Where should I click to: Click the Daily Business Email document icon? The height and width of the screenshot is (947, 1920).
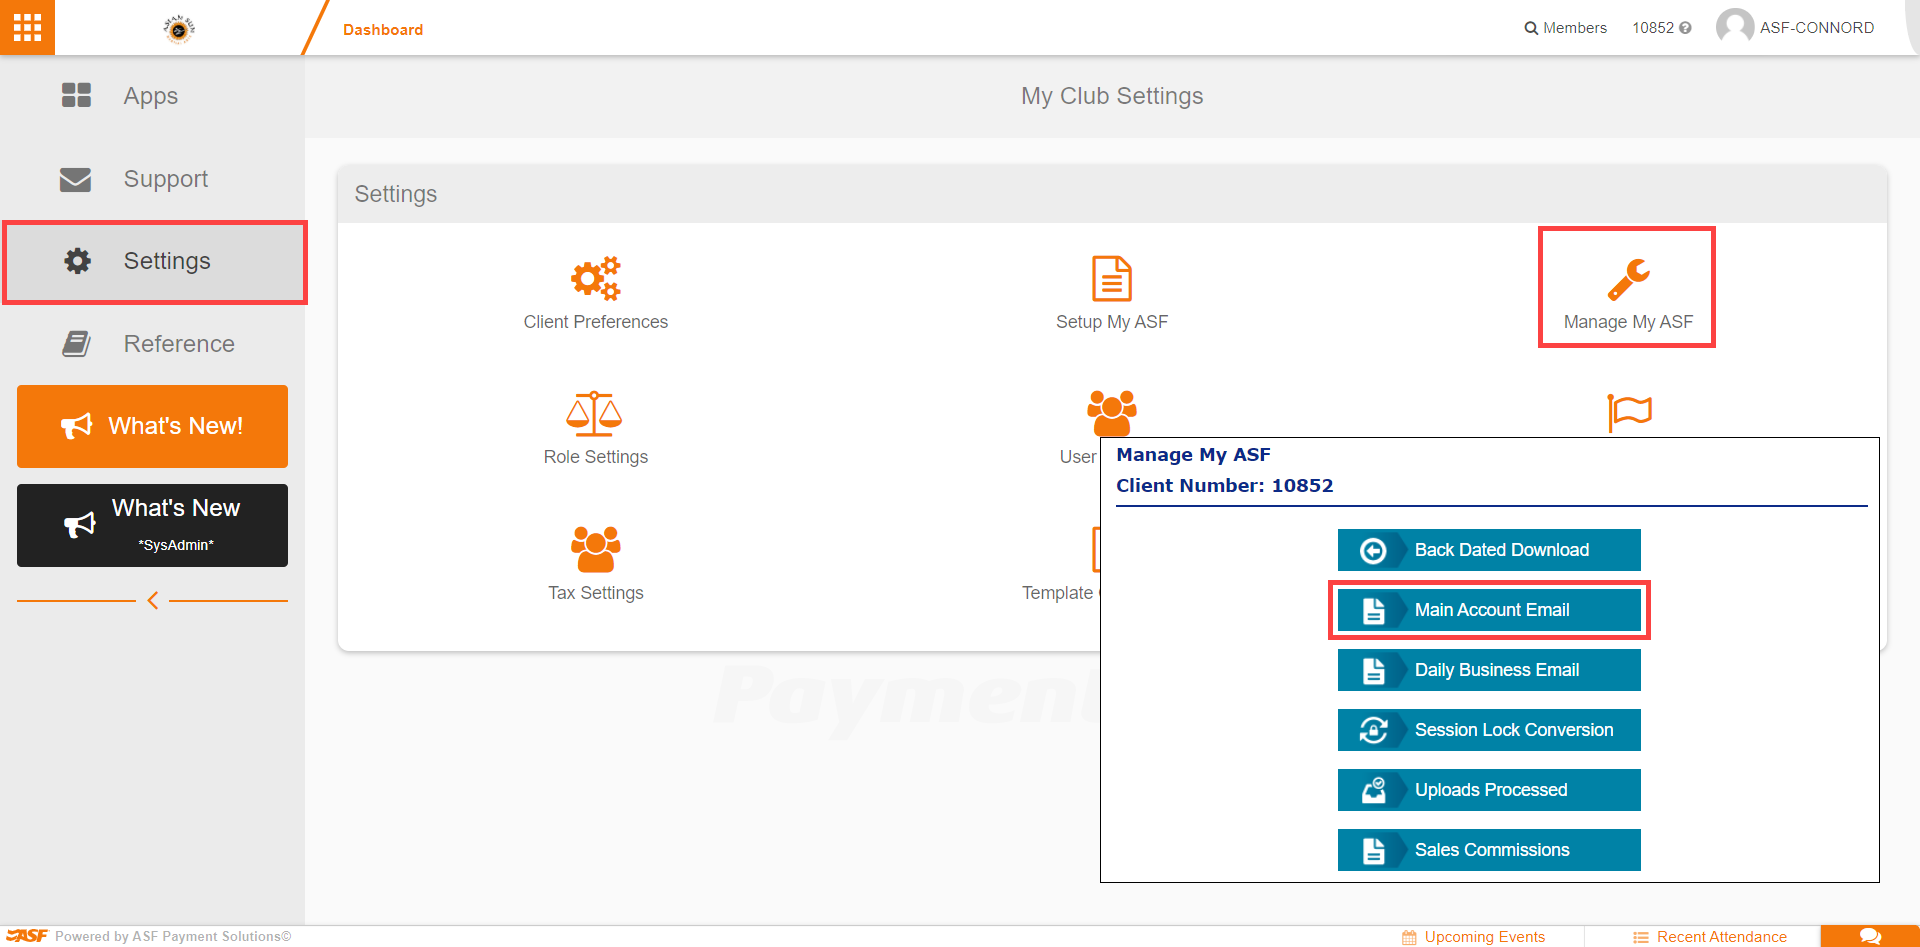(1374, 671)
